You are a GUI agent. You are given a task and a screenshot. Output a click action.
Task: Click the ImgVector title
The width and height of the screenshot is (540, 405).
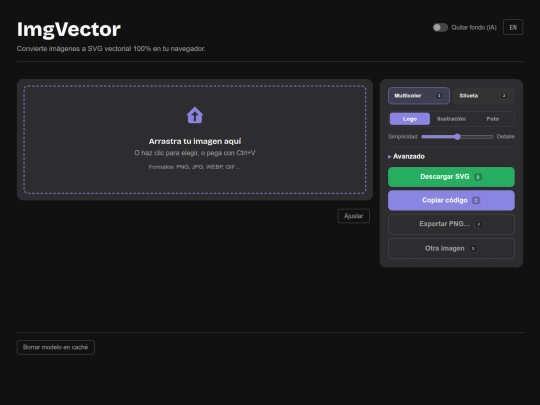coord(69,29)
